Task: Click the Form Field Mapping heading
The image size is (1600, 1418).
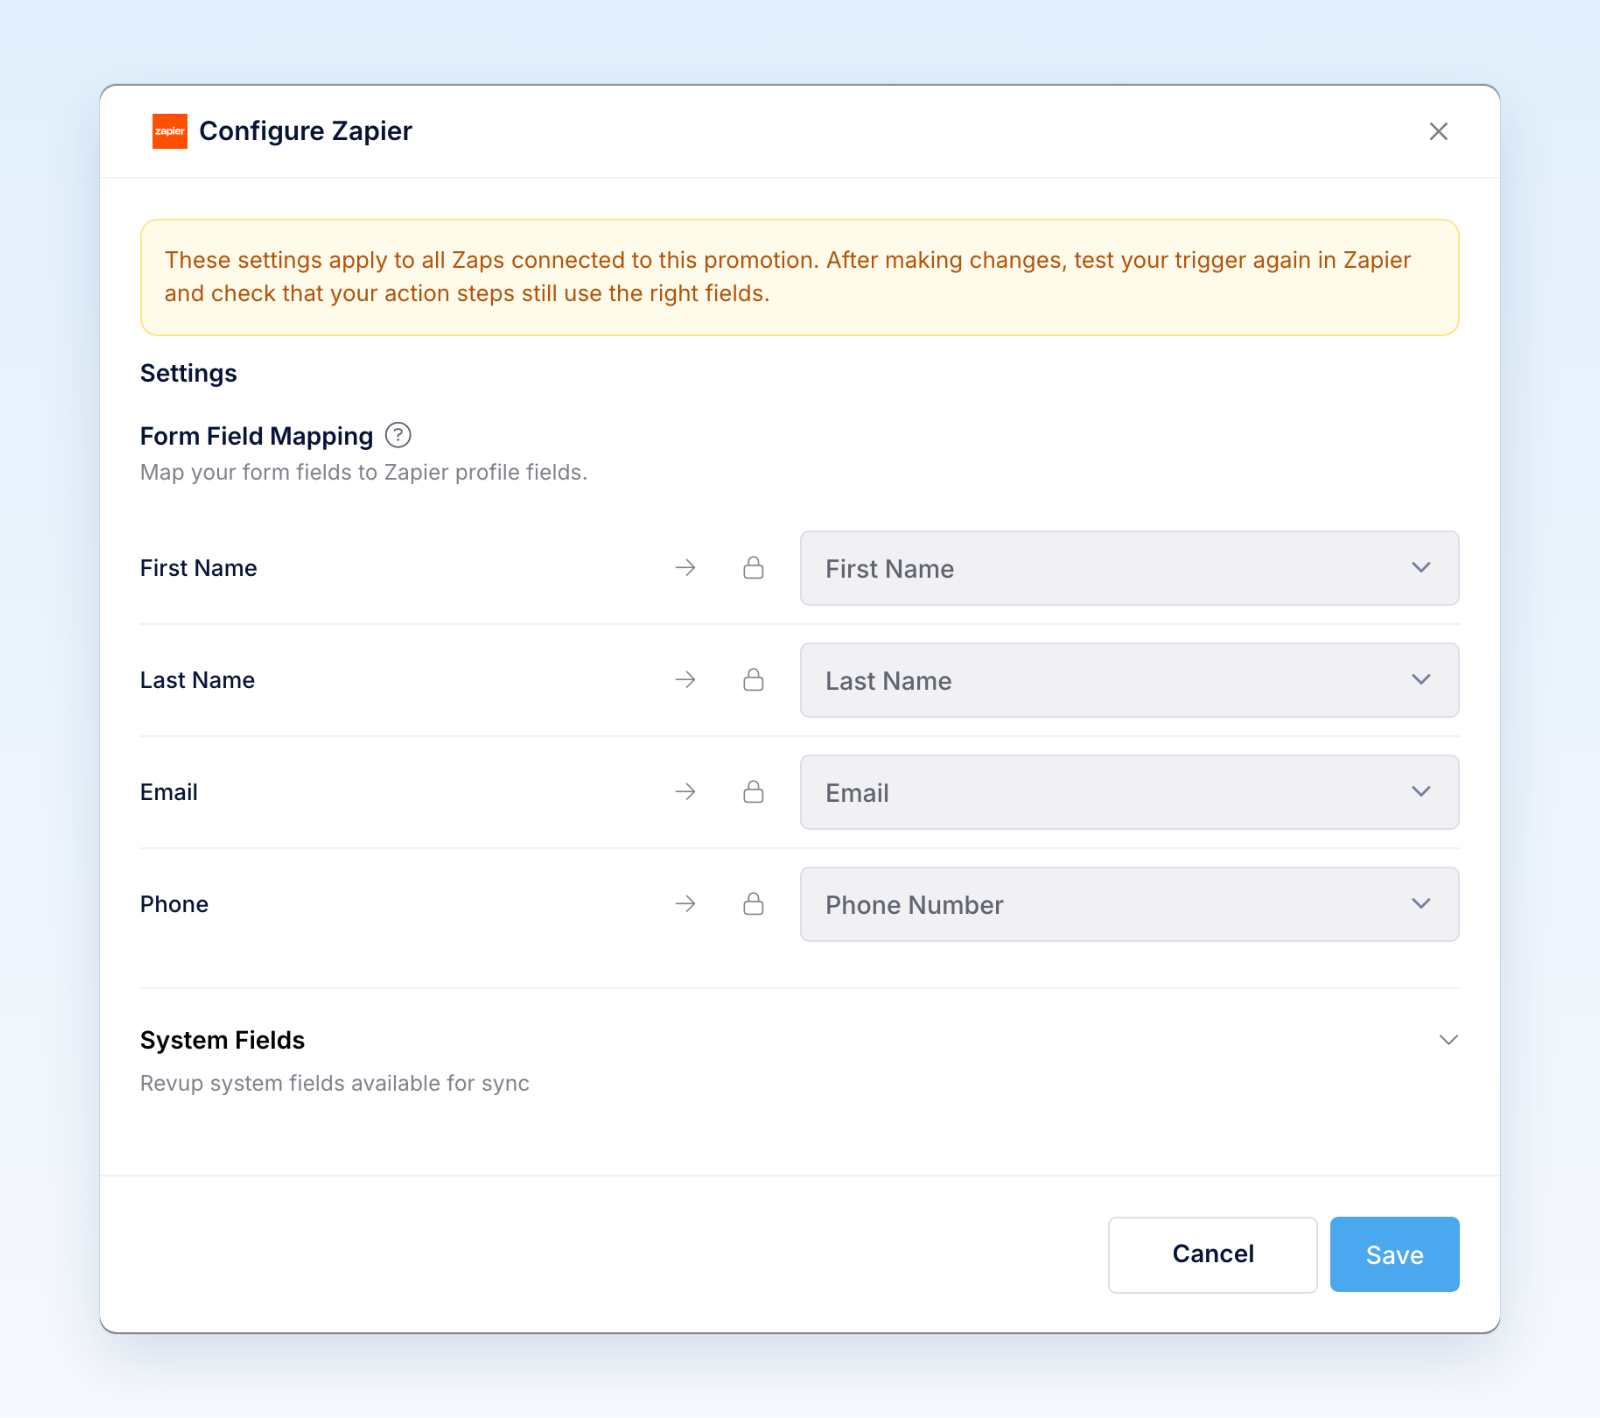Action: [256, 436]
